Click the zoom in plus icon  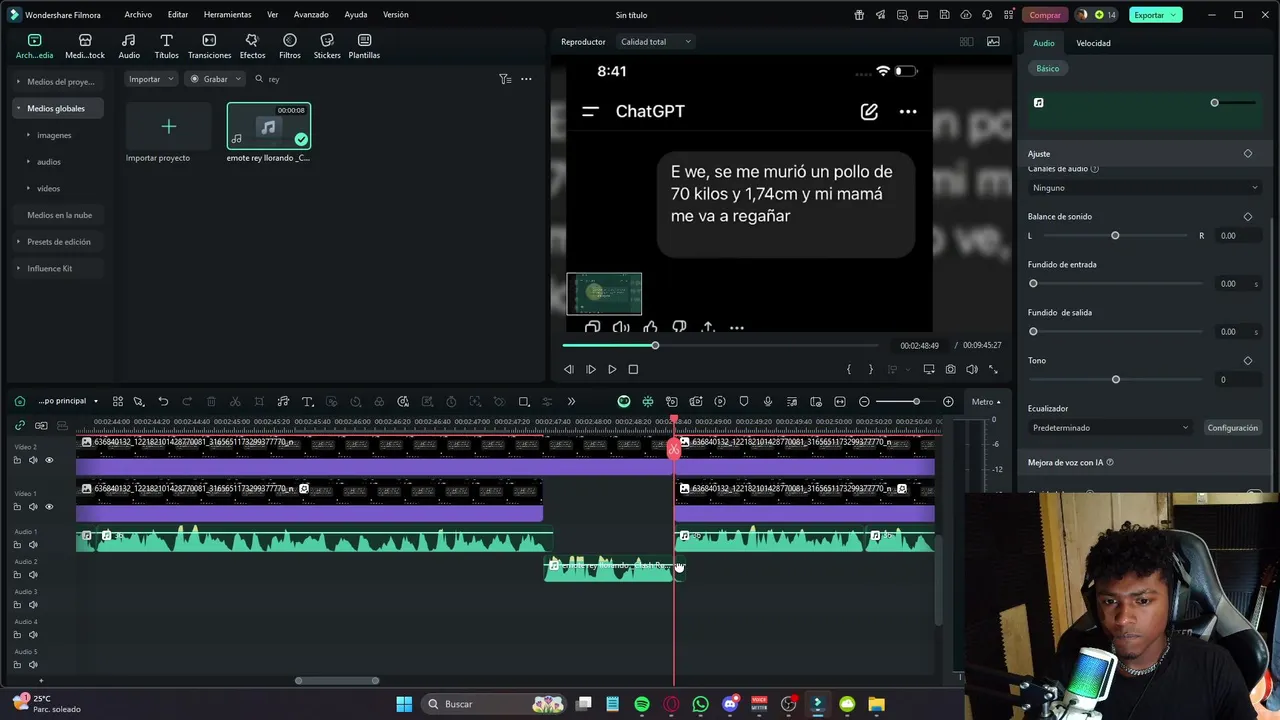pyautogui.click(x=948, y=402)
